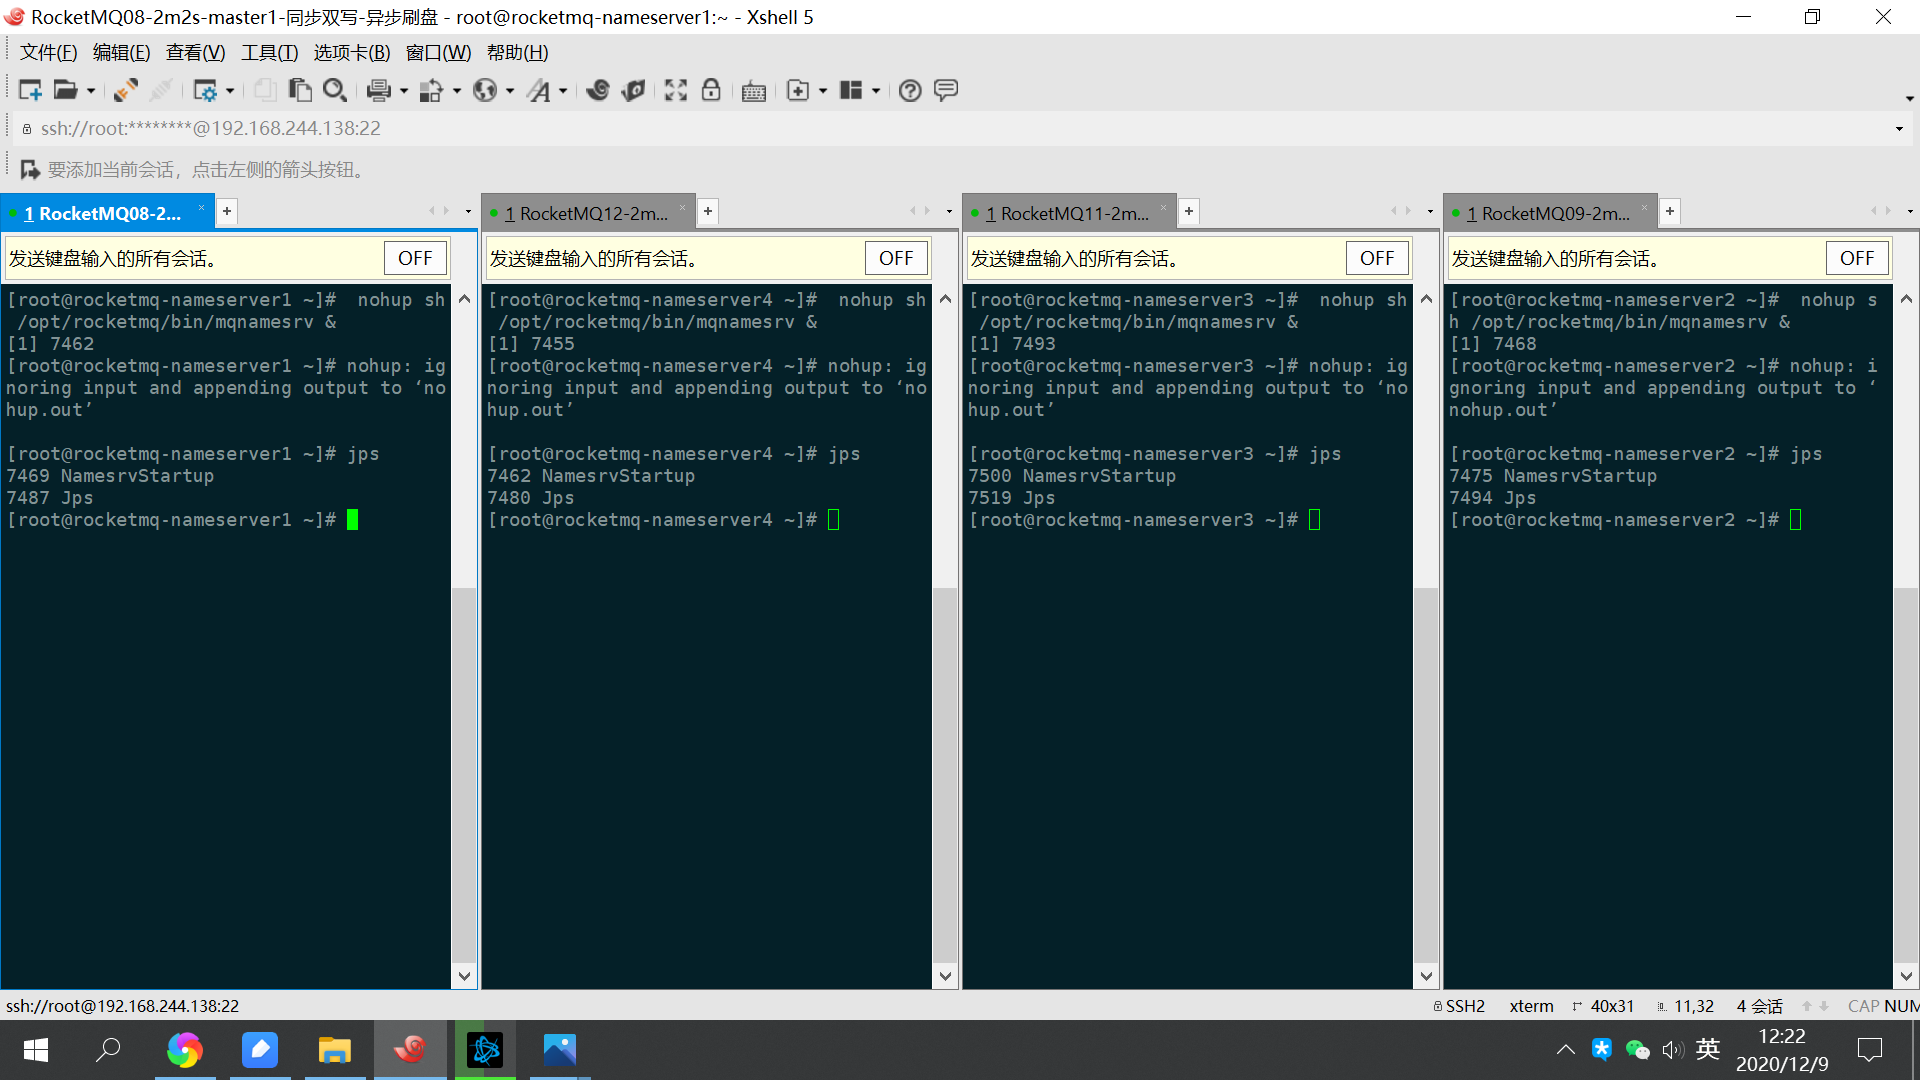Open the 选项卡(B) menu
Screen dimensions: 1920x1080
coord(351,53)
